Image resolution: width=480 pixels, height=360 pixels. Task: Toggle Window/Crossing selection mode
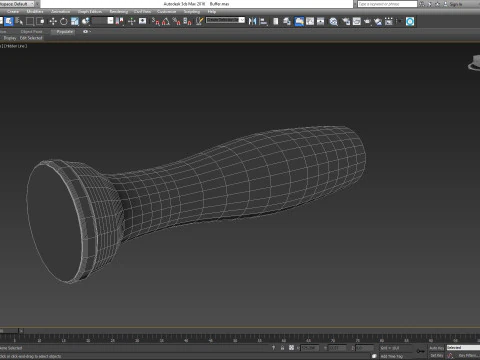(x=41, y=21)
